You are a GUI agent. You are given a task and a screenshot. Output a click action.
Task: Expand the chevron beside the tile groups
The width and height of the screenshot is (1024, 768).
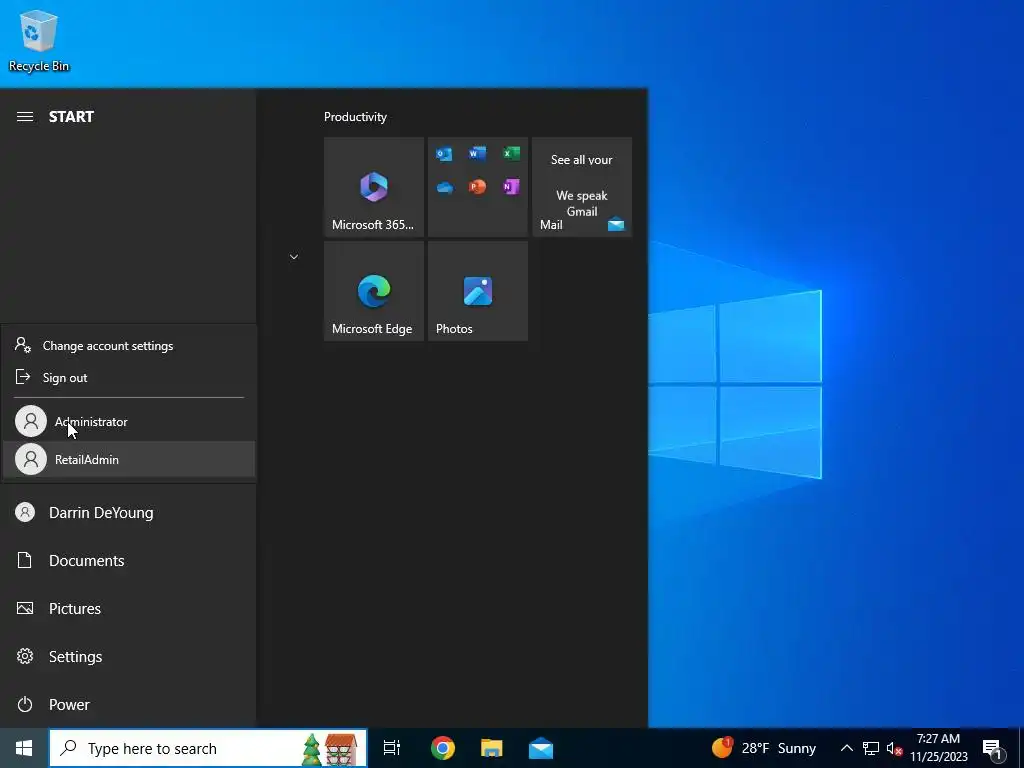pyautogui.click(x=294, y=257)
